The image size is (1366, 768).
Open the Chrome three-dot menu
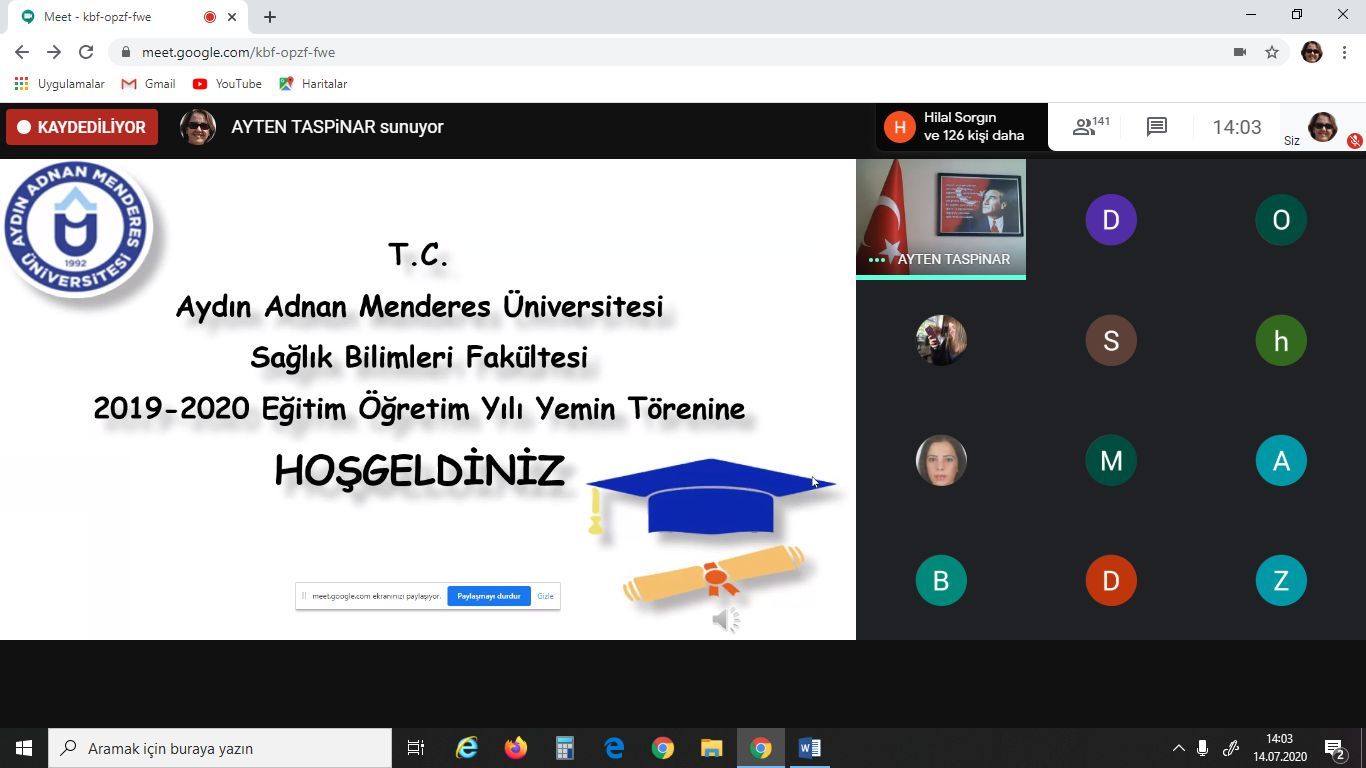pos(1344,52)
